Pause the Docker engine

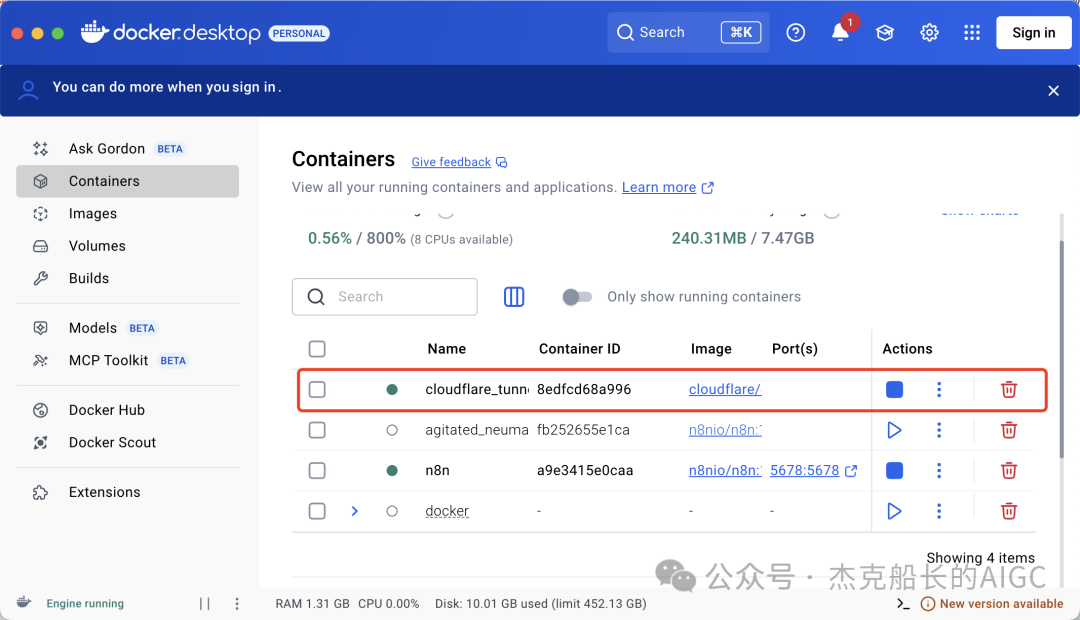point(205,603)
